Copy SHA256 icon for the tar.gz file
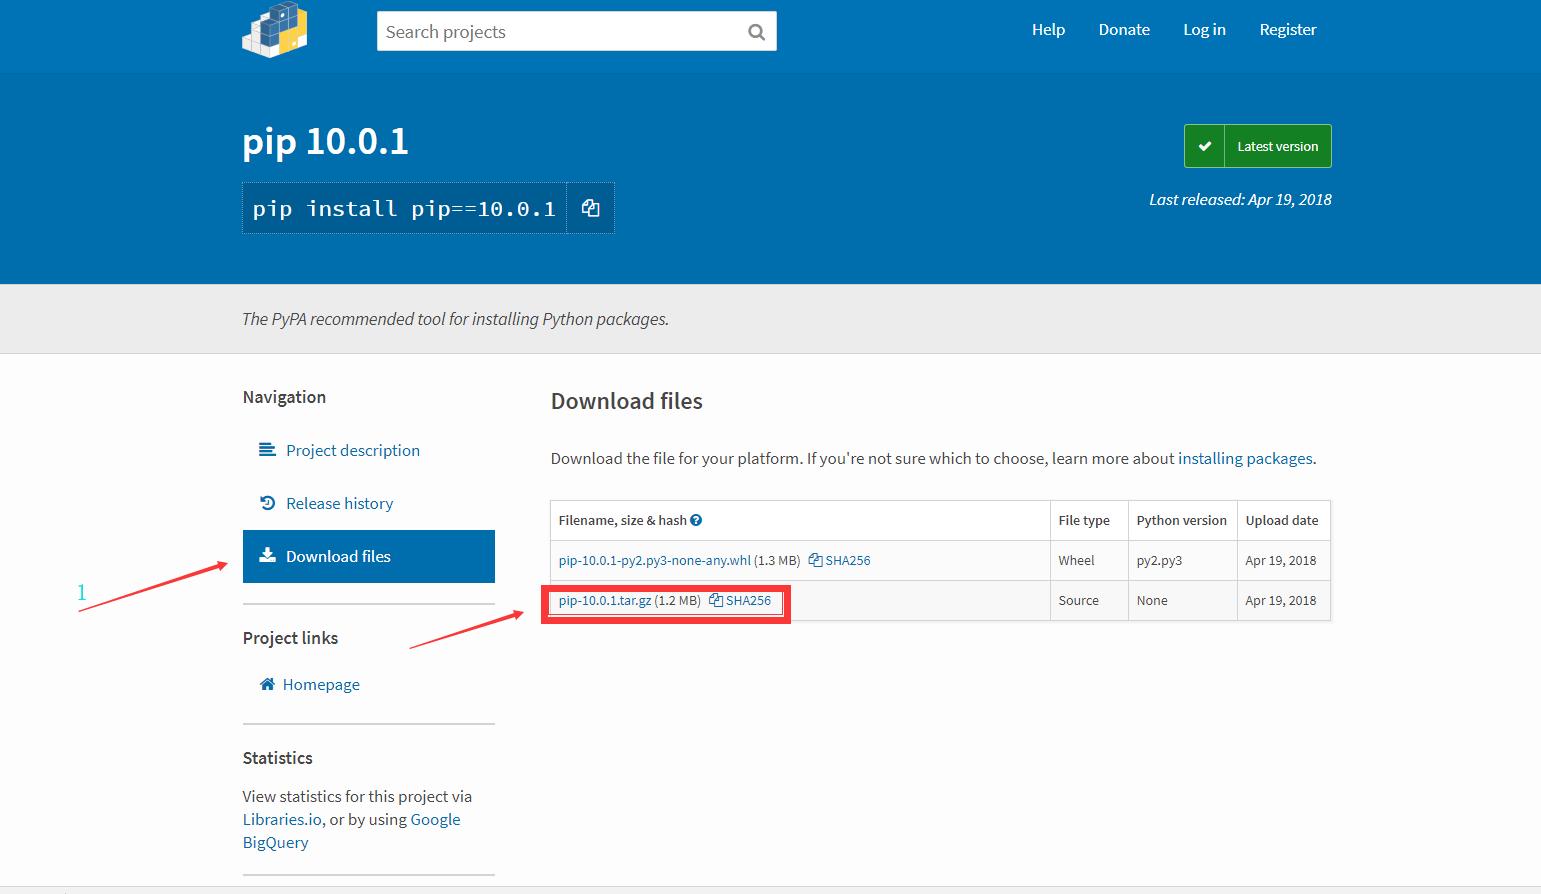This screenshot has width=1541, height=894. click(x=716, y=600)
